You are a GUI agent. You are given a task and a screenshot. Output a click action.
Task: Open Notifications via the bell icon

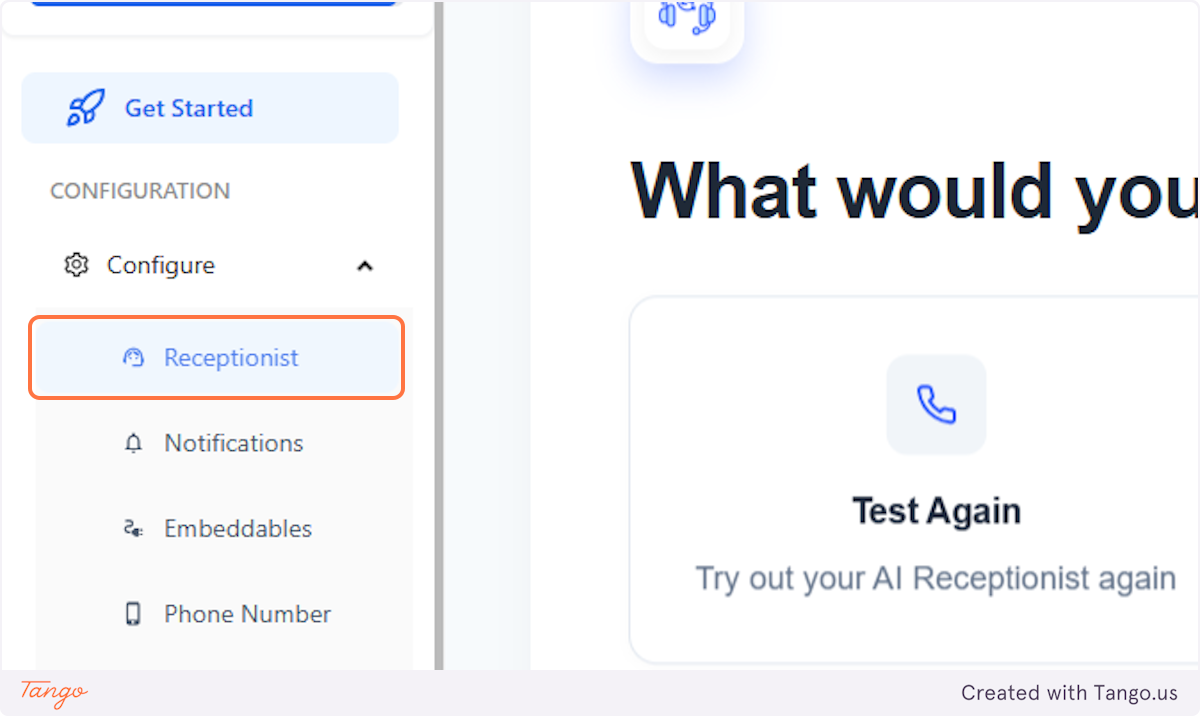pos(134,443)
